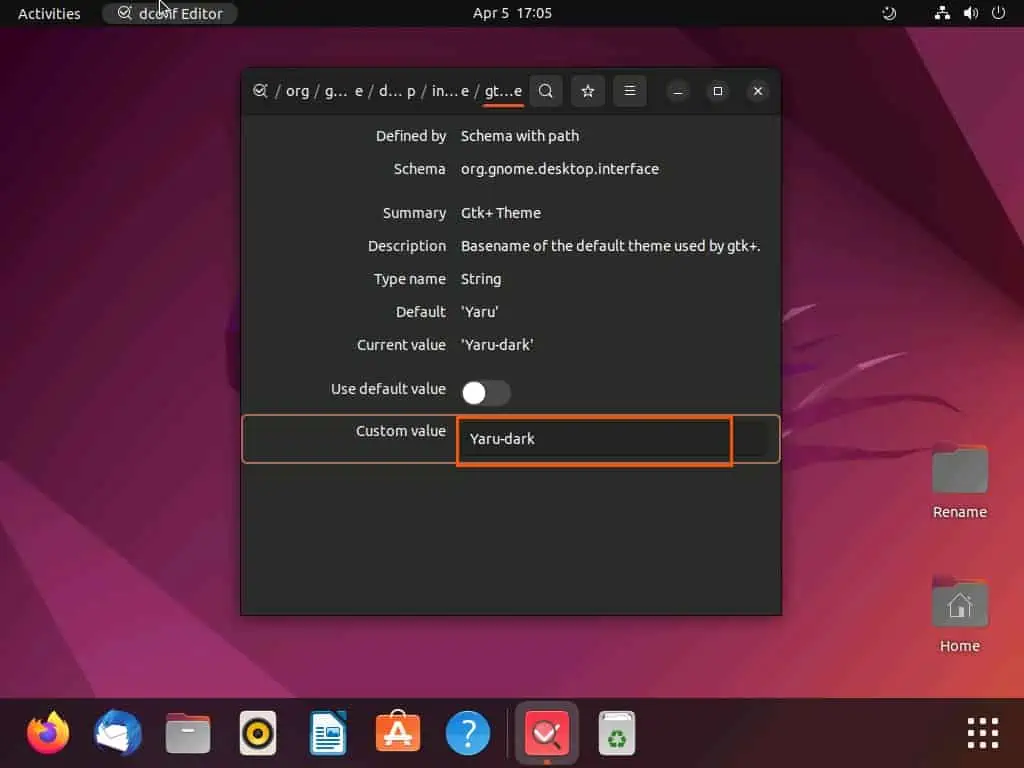Click the volume speaker icon in top bar
This screenshot has width=1024, height=768.
(x=970, y=13)
